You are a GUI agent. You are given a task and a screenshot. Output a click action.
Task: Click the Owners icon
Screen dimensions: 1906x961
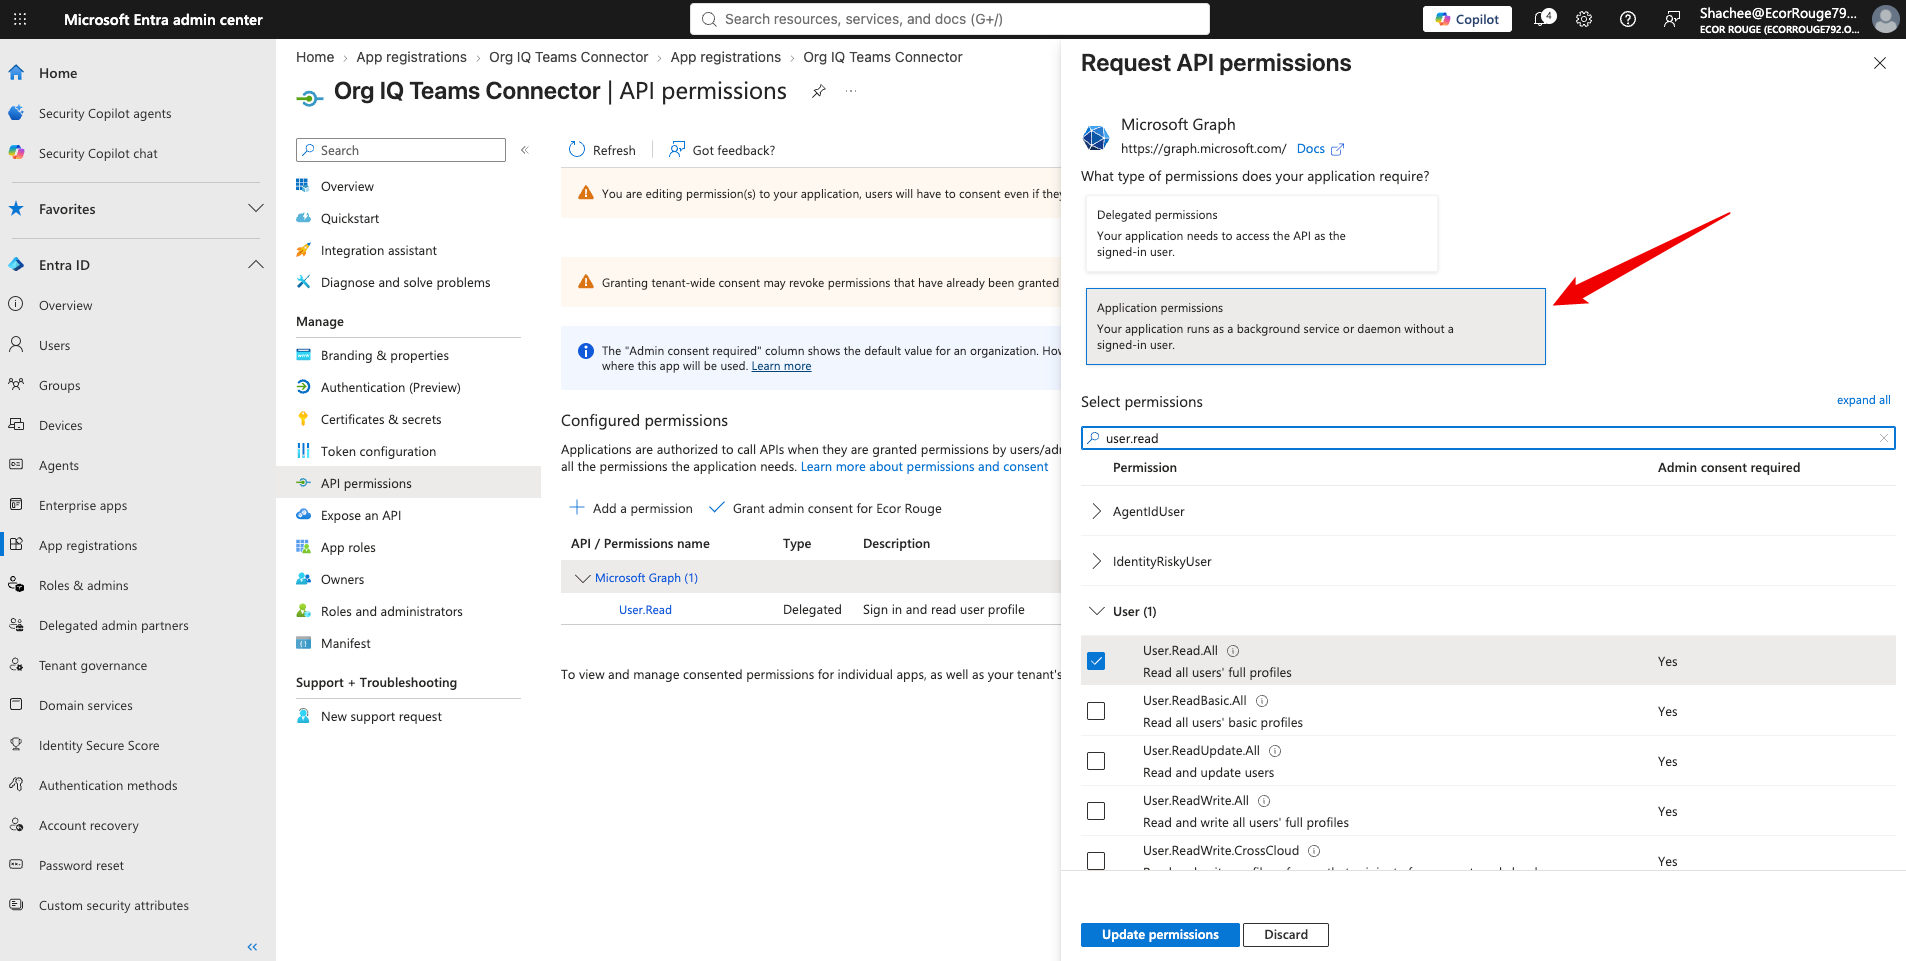coord(303,578)
